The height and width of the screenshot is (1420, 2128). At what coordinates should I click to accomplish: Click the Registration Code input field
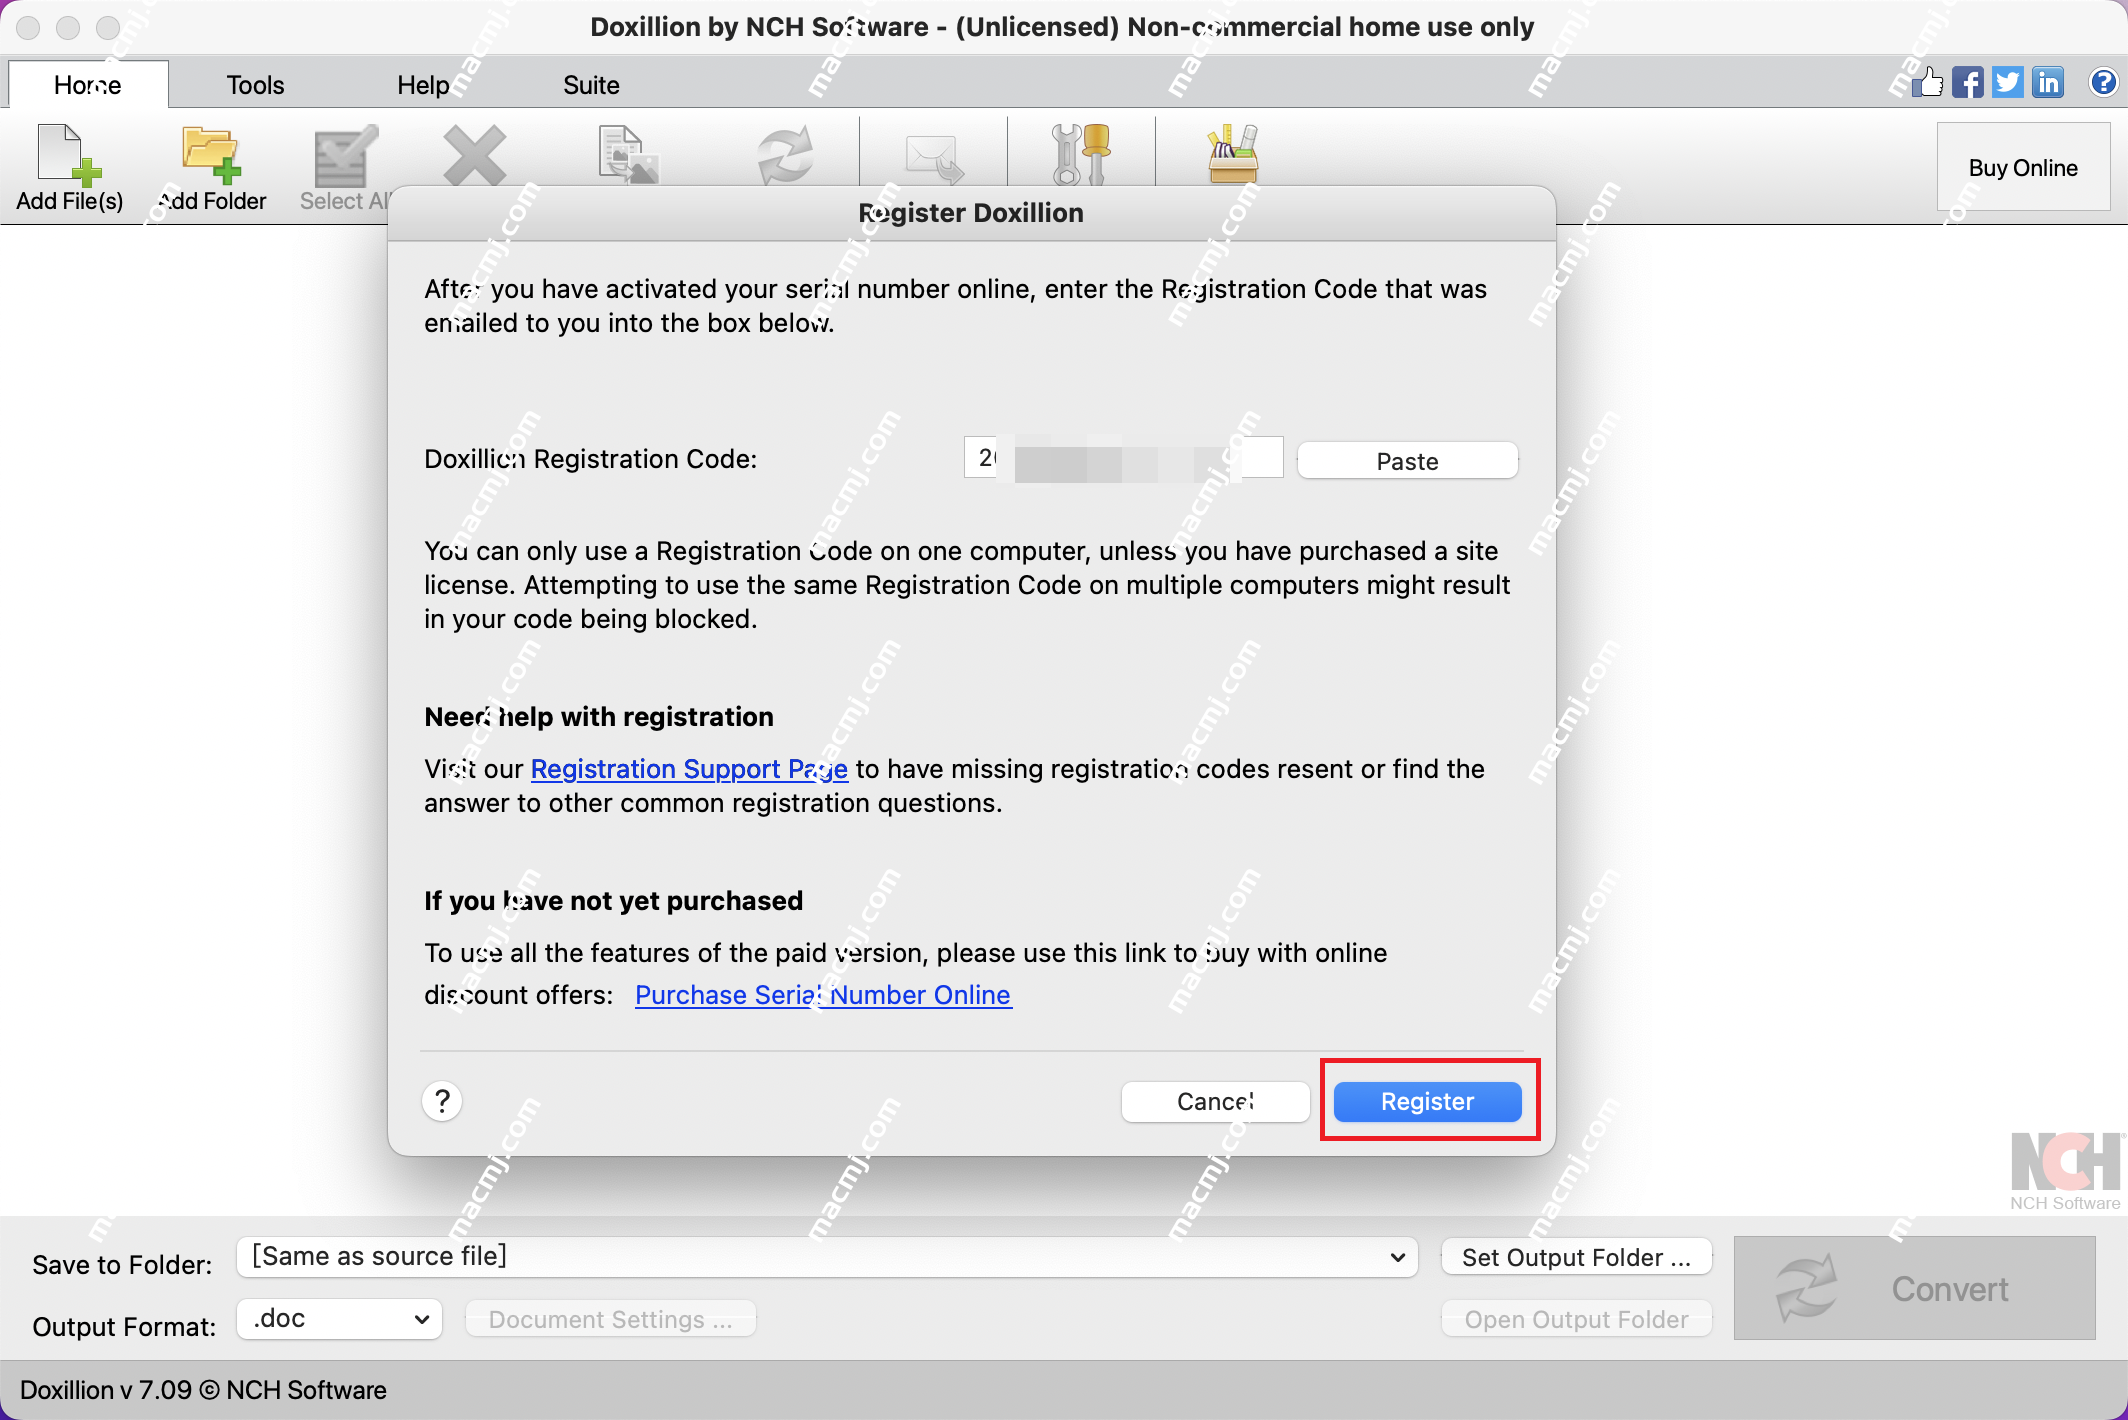pyautogui.click(x=1123, y=458)
